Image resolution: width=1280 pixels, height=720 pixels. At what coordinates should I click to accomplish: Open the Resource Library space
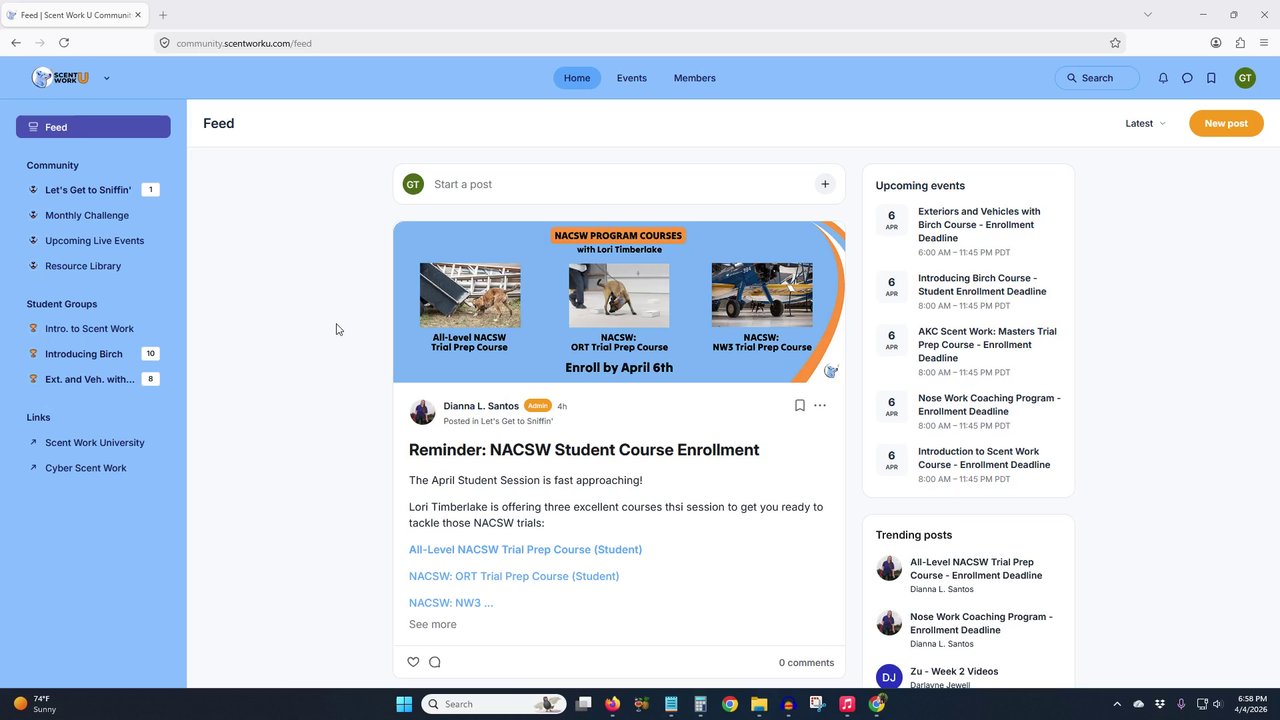point(93,266)
